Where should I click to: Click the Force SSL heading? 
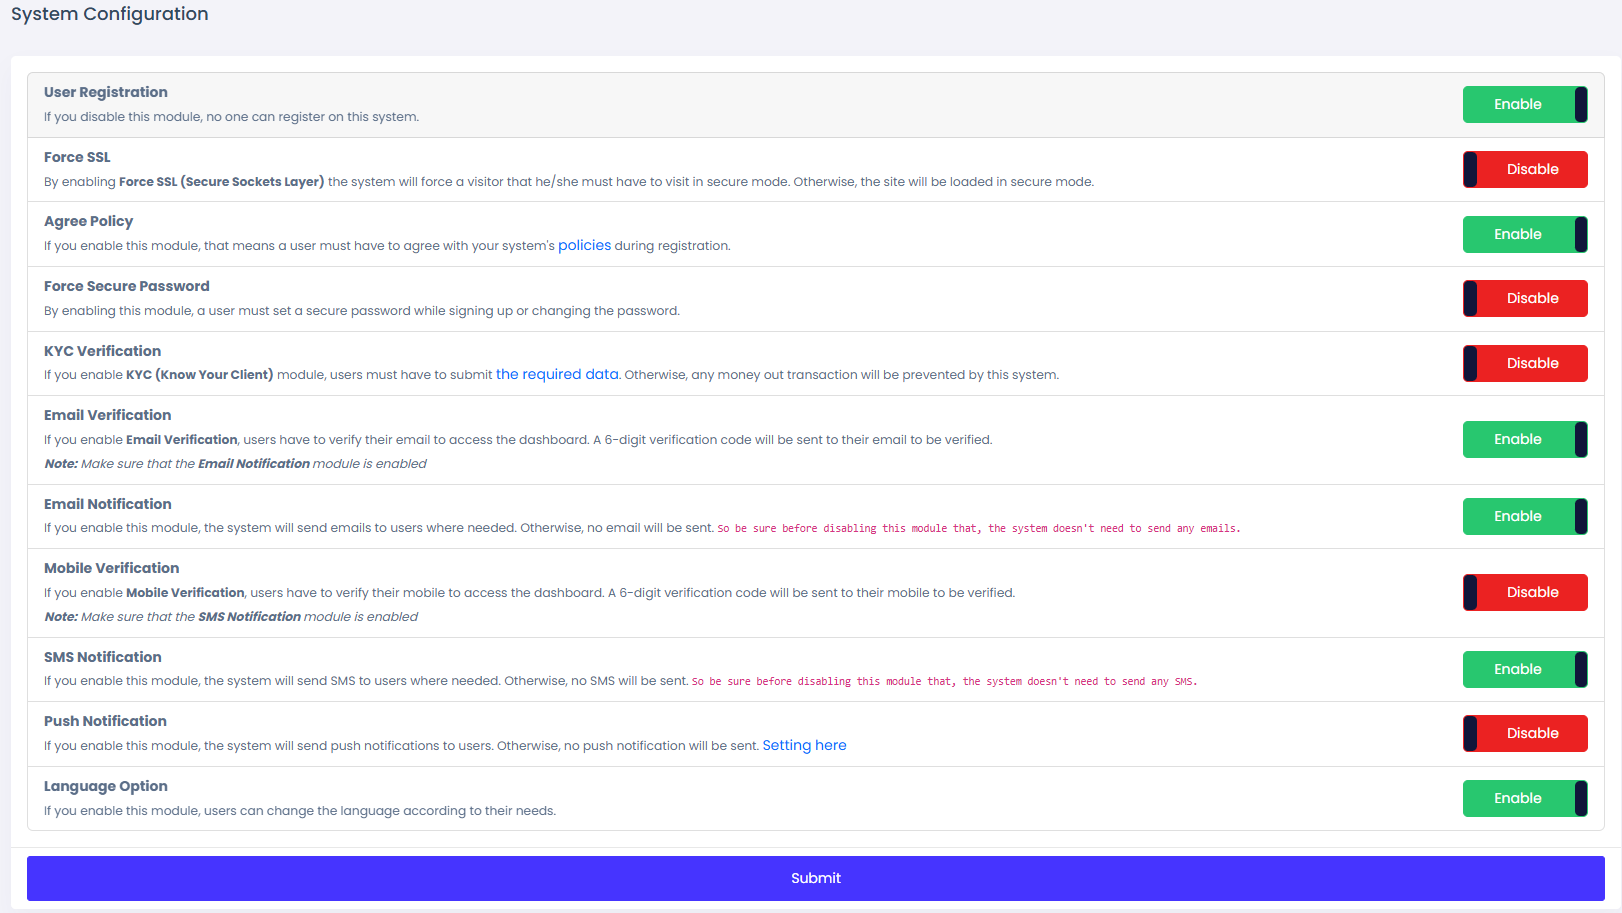[x=77, y=157]
